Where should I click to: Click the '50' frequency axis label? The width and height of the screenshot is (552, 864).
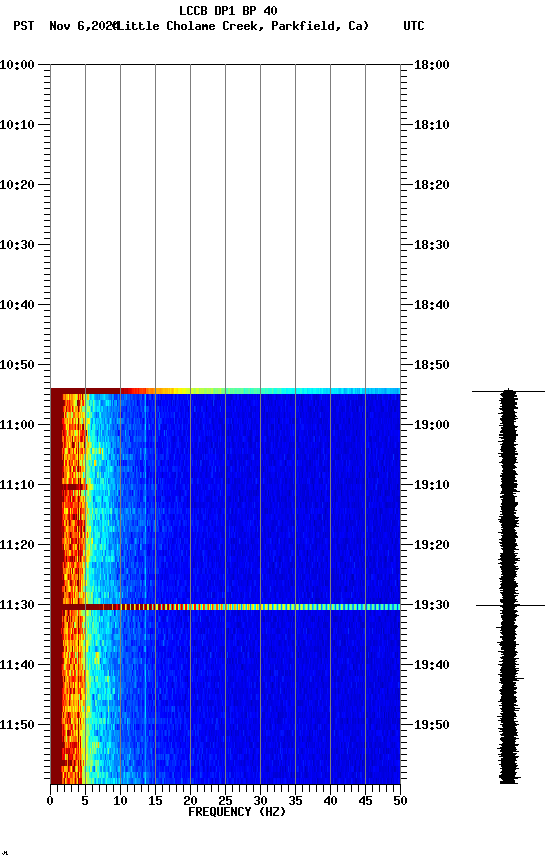click(401, 801)
